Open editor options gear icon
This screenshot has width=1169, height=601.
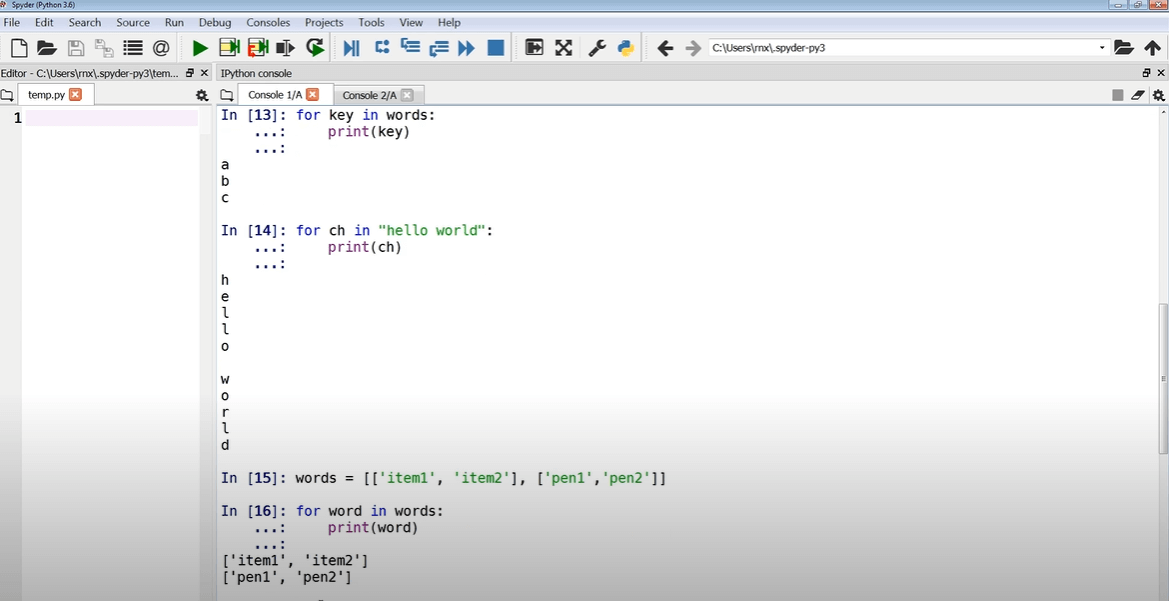tap(201, 95)
